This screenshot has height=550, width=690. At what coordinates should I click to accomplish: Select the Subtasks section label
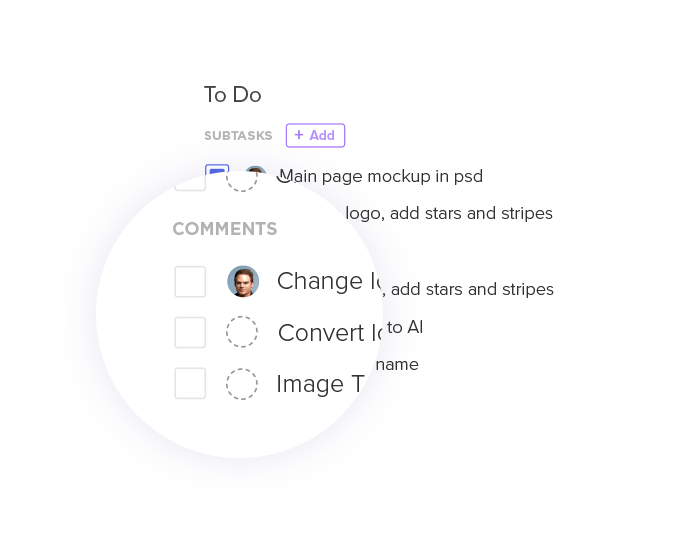click(x=238, y=136)
